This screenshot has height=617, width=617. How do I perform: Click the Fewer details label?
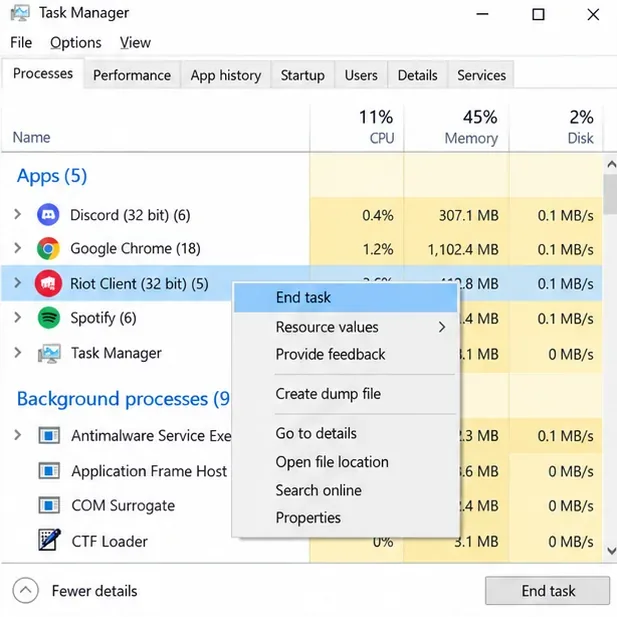94,591
